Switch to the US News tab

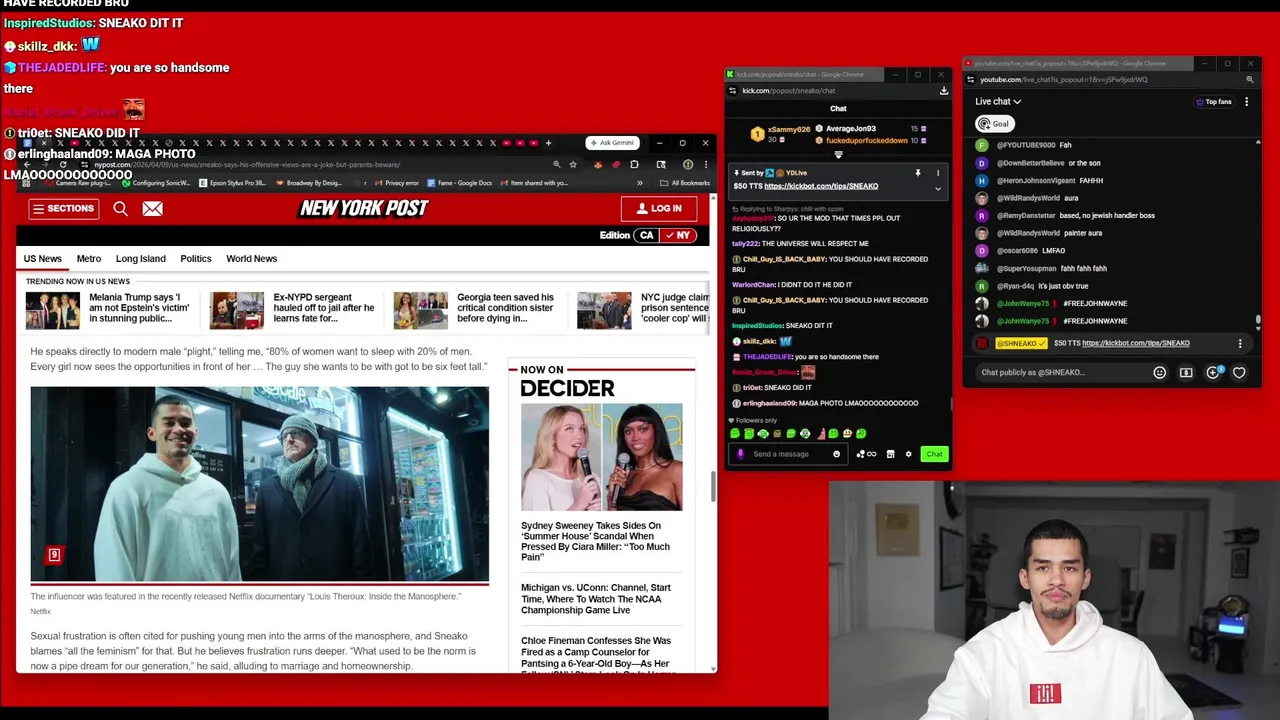click(x=42, y=259)
